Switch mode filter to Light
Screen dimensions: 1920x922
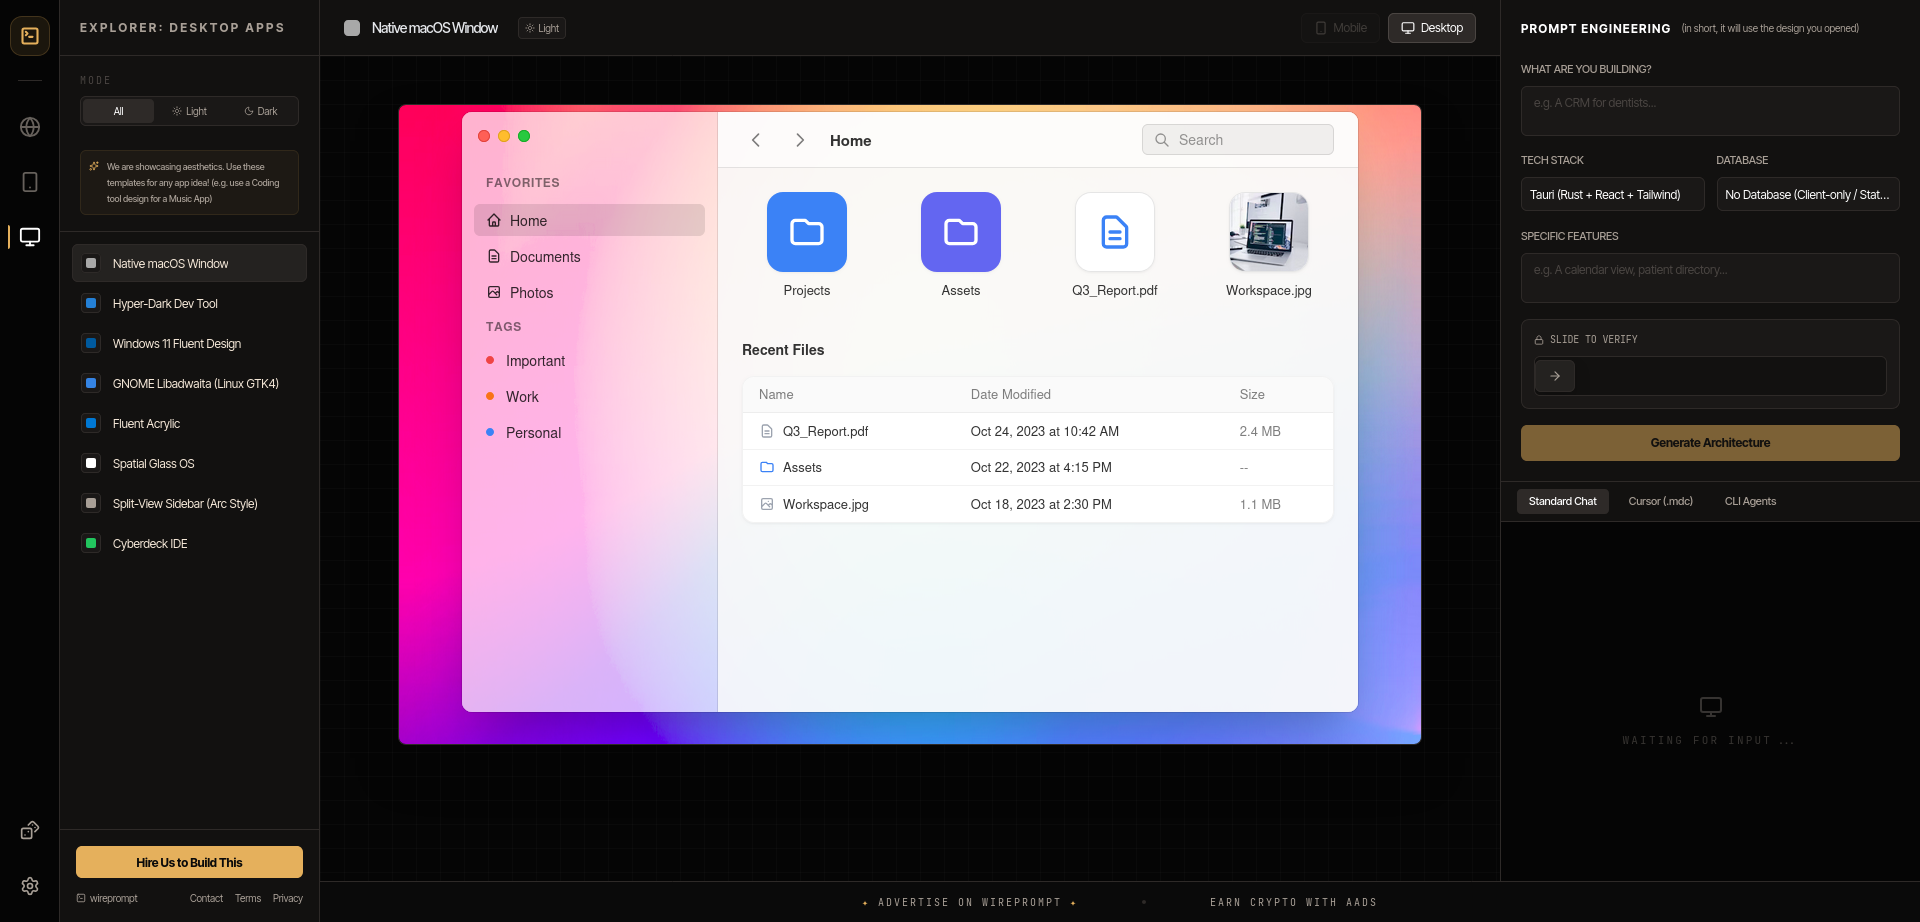(x=189, y=111)
